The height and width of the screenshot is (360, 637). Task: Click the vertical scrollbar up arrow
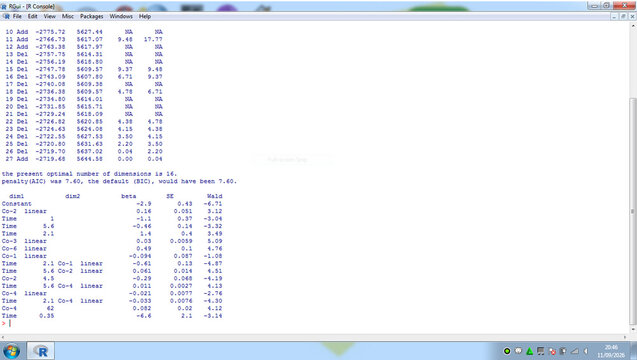pos(633,26)
